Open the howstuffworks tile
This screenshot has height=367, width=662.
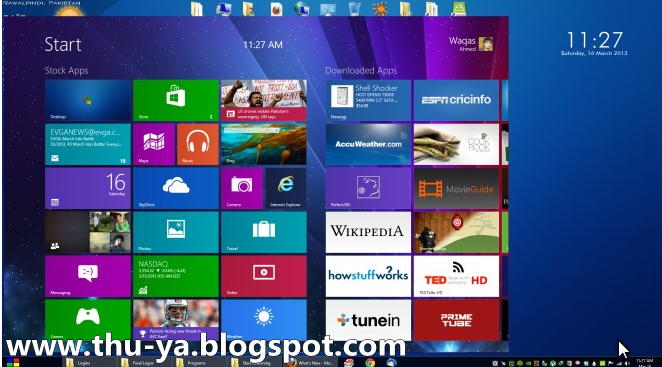pyautogui.click(x=368, y=276)
